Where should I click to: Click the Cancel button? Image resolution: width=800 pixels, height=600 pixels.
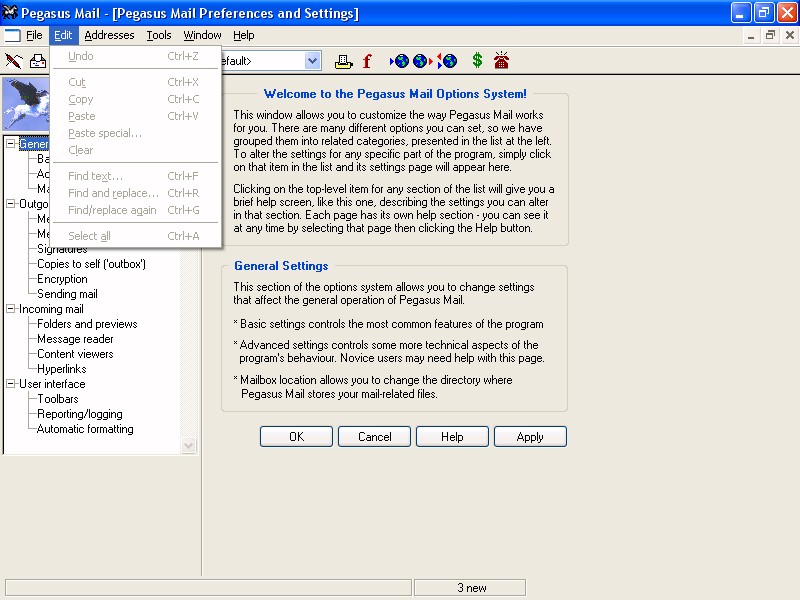pos(374,437)
